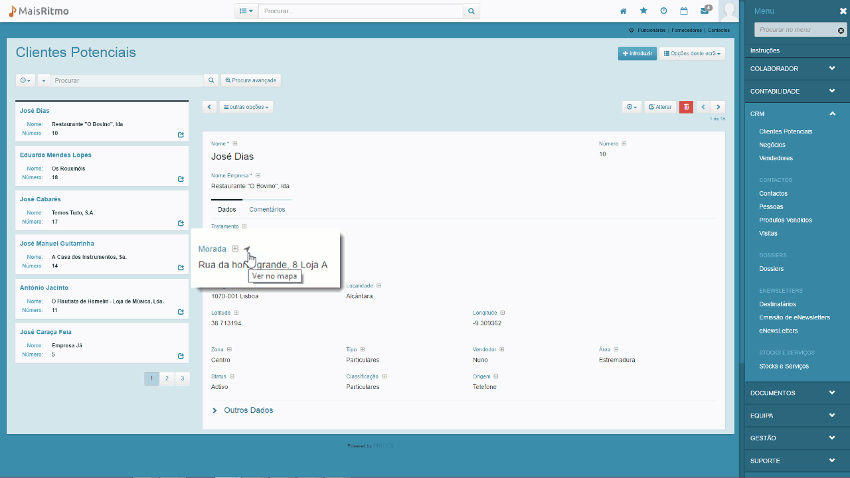Open Negócios in the CRM menu
Image resolution: width=850 pixels, height=478 pixels.
pos(772,145)
